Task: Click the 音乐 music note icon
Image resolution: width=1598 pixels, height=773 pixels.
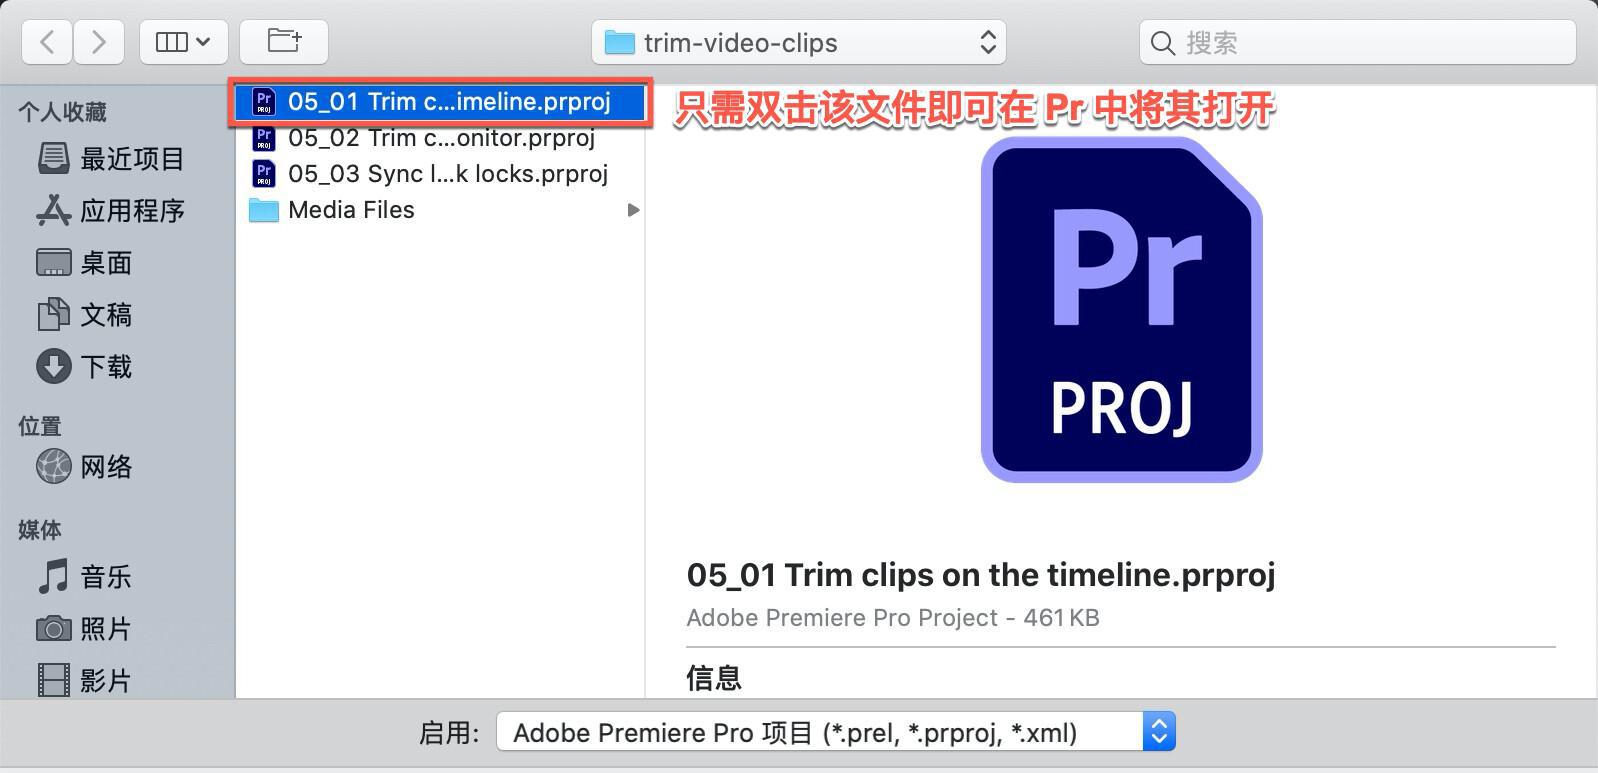Action: tap(54, 576)
